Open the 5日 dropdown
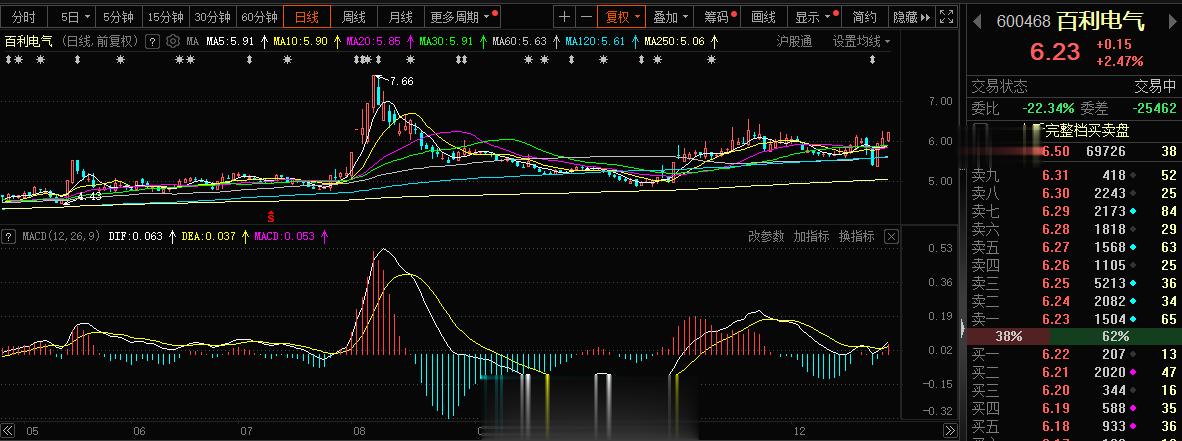The image size is (1182, 441). click(x=75, y=17)
